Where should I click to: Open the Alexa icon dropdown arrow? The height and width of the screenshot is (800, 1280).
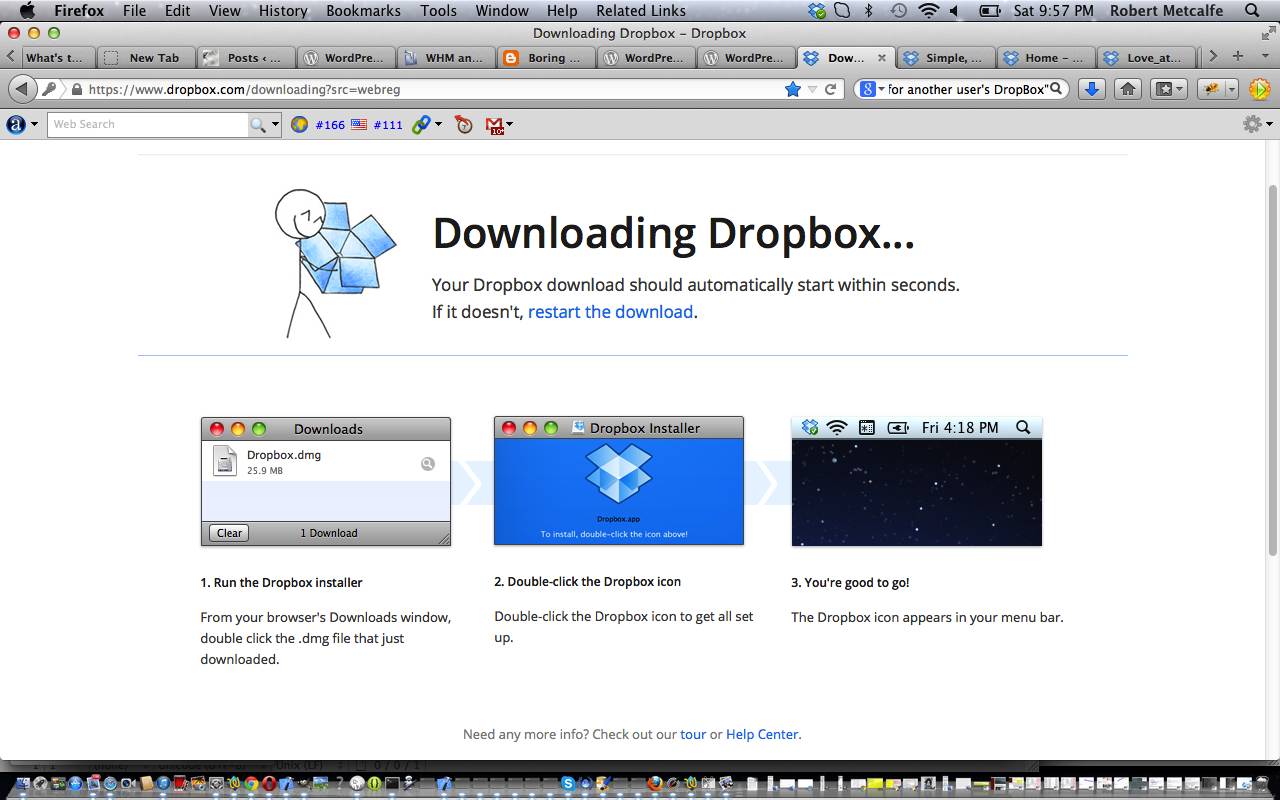35,124
